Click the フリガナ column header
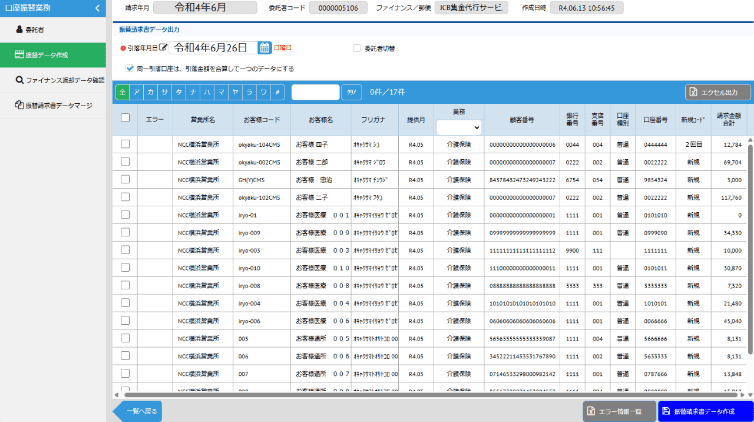This screenshot has height=422, width=754. pyautogui.click(x=373, y=120)
